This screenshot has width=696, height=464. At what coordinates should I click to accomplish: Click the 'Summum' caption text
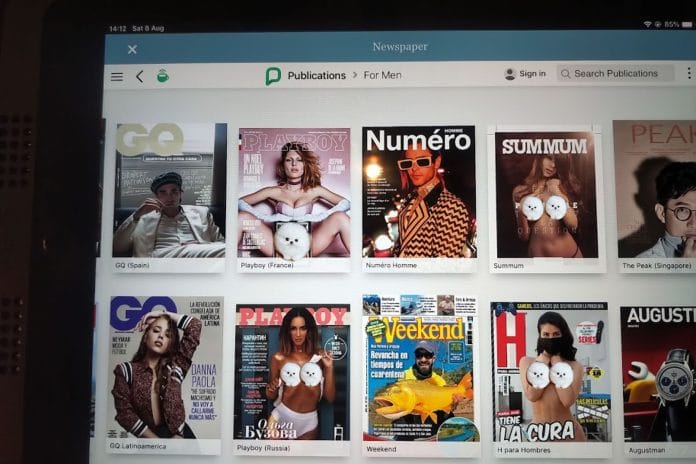tap(508, 266)
